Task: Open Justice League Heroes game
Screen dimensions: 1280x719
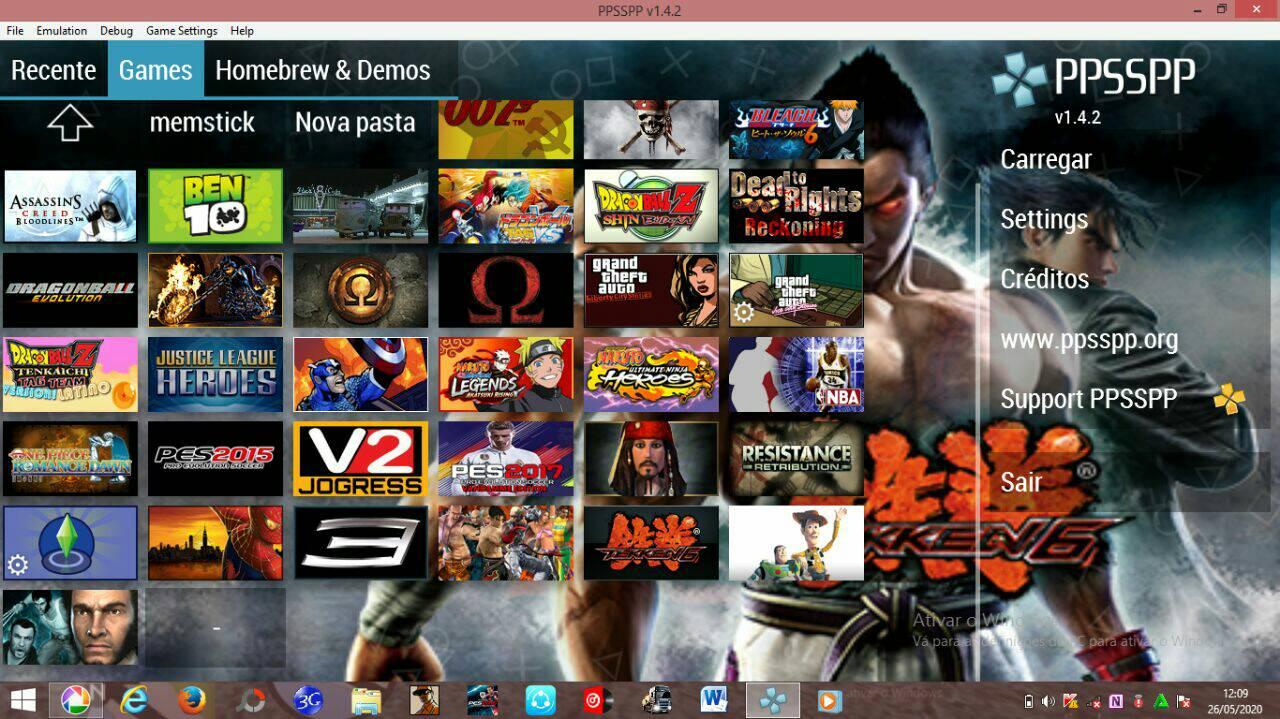Action: click(215, 374)
